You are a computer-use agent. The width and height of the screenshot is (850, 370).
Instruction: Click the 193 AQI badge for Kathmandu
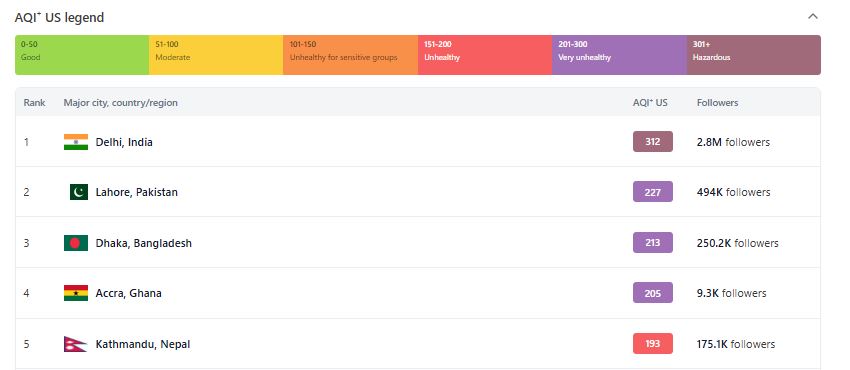[x=653, y=343]
